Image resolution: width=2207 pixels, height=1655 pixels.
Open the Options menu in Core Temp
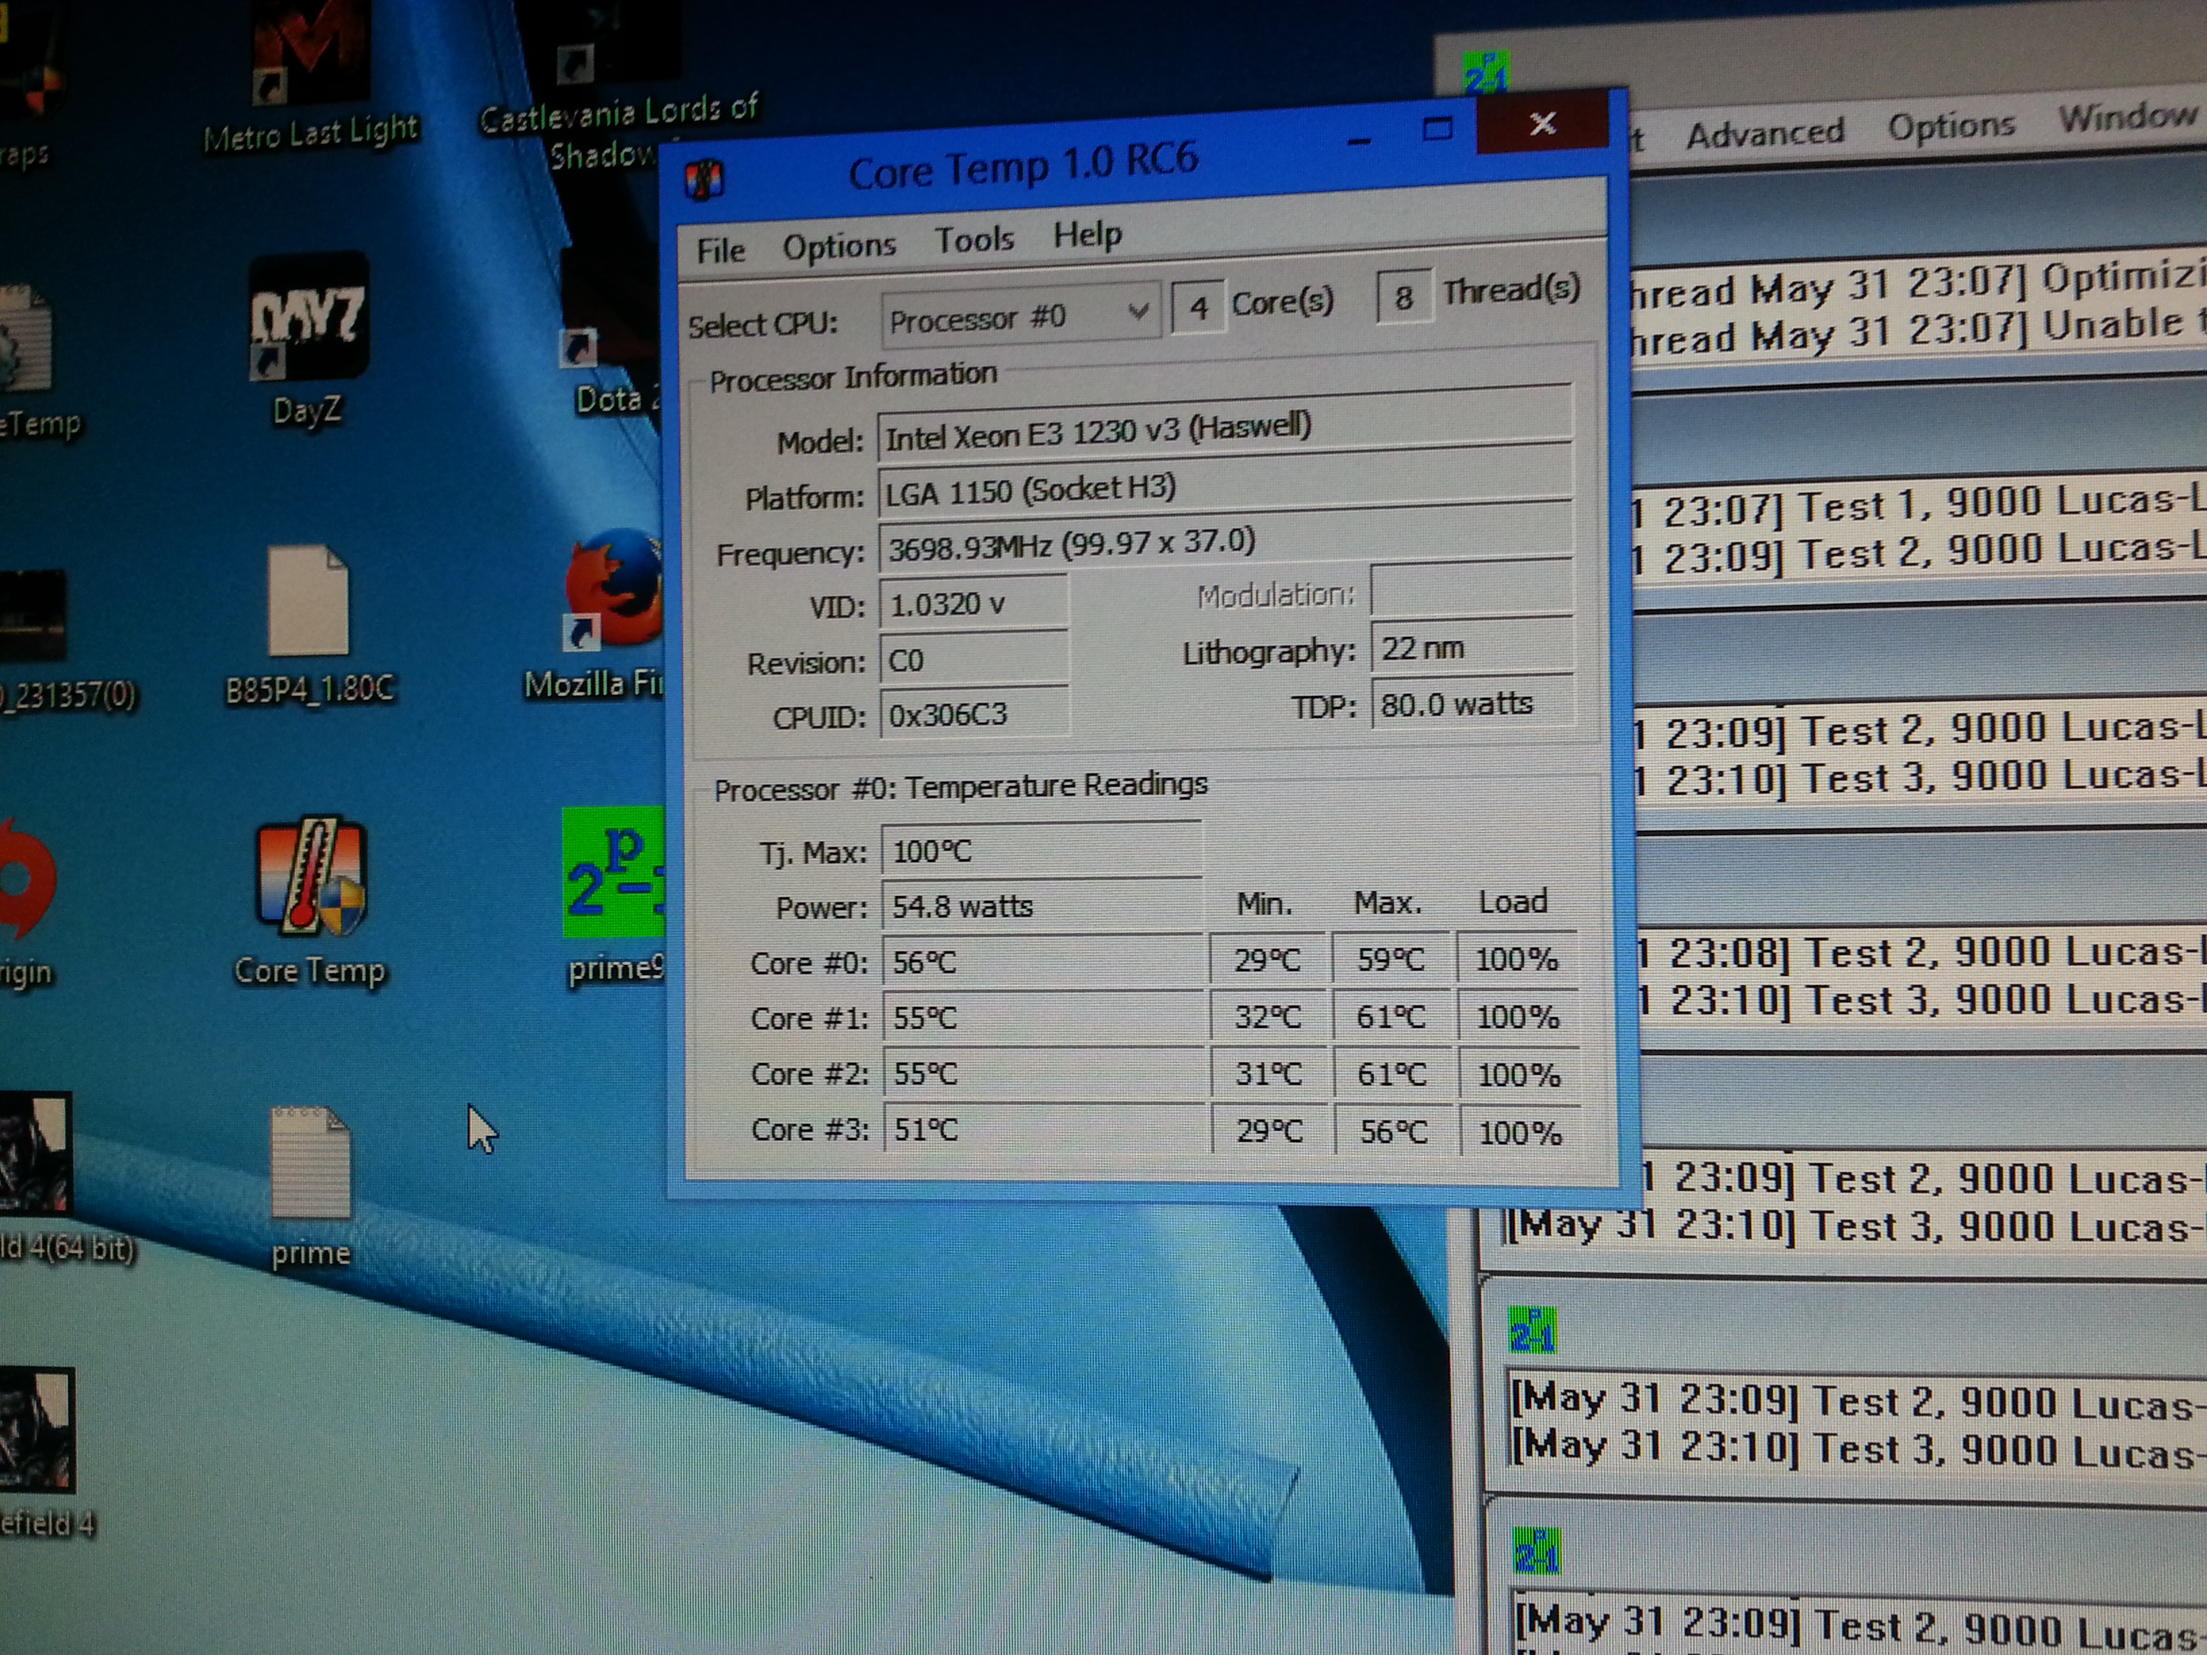tap(838, 245)
